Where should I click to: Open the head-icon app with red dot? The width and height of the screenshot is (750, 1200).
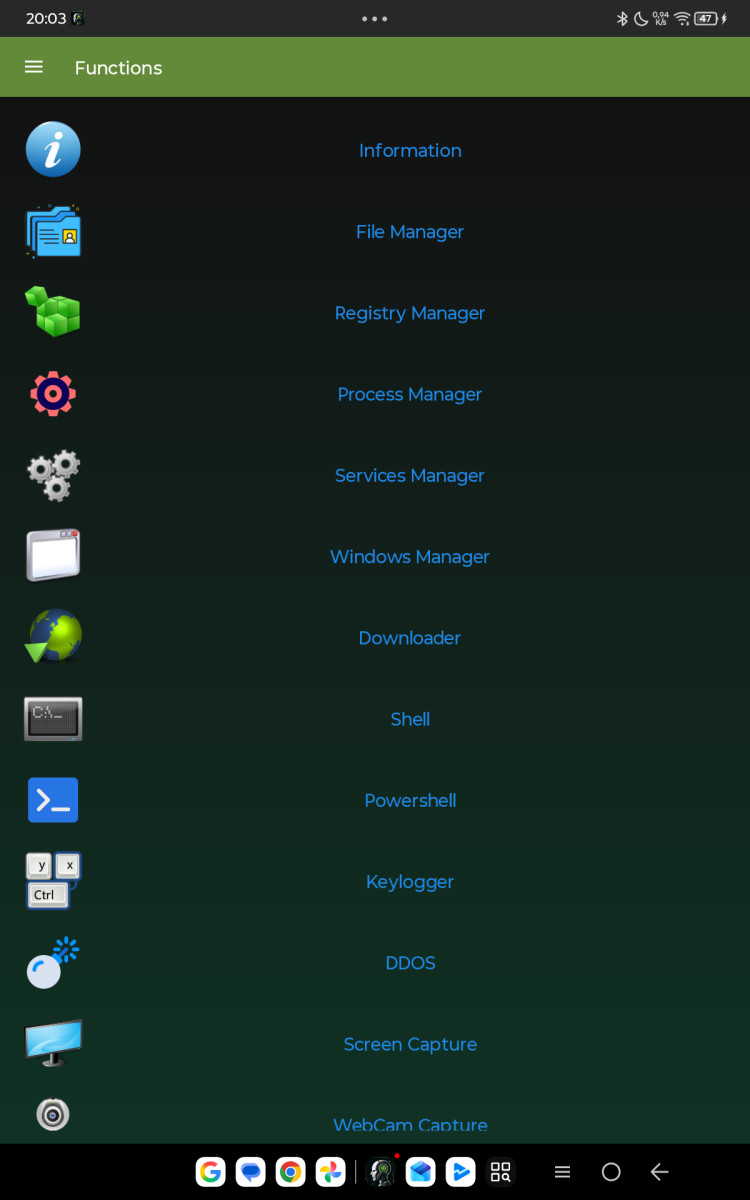[x=381, y=1172]
